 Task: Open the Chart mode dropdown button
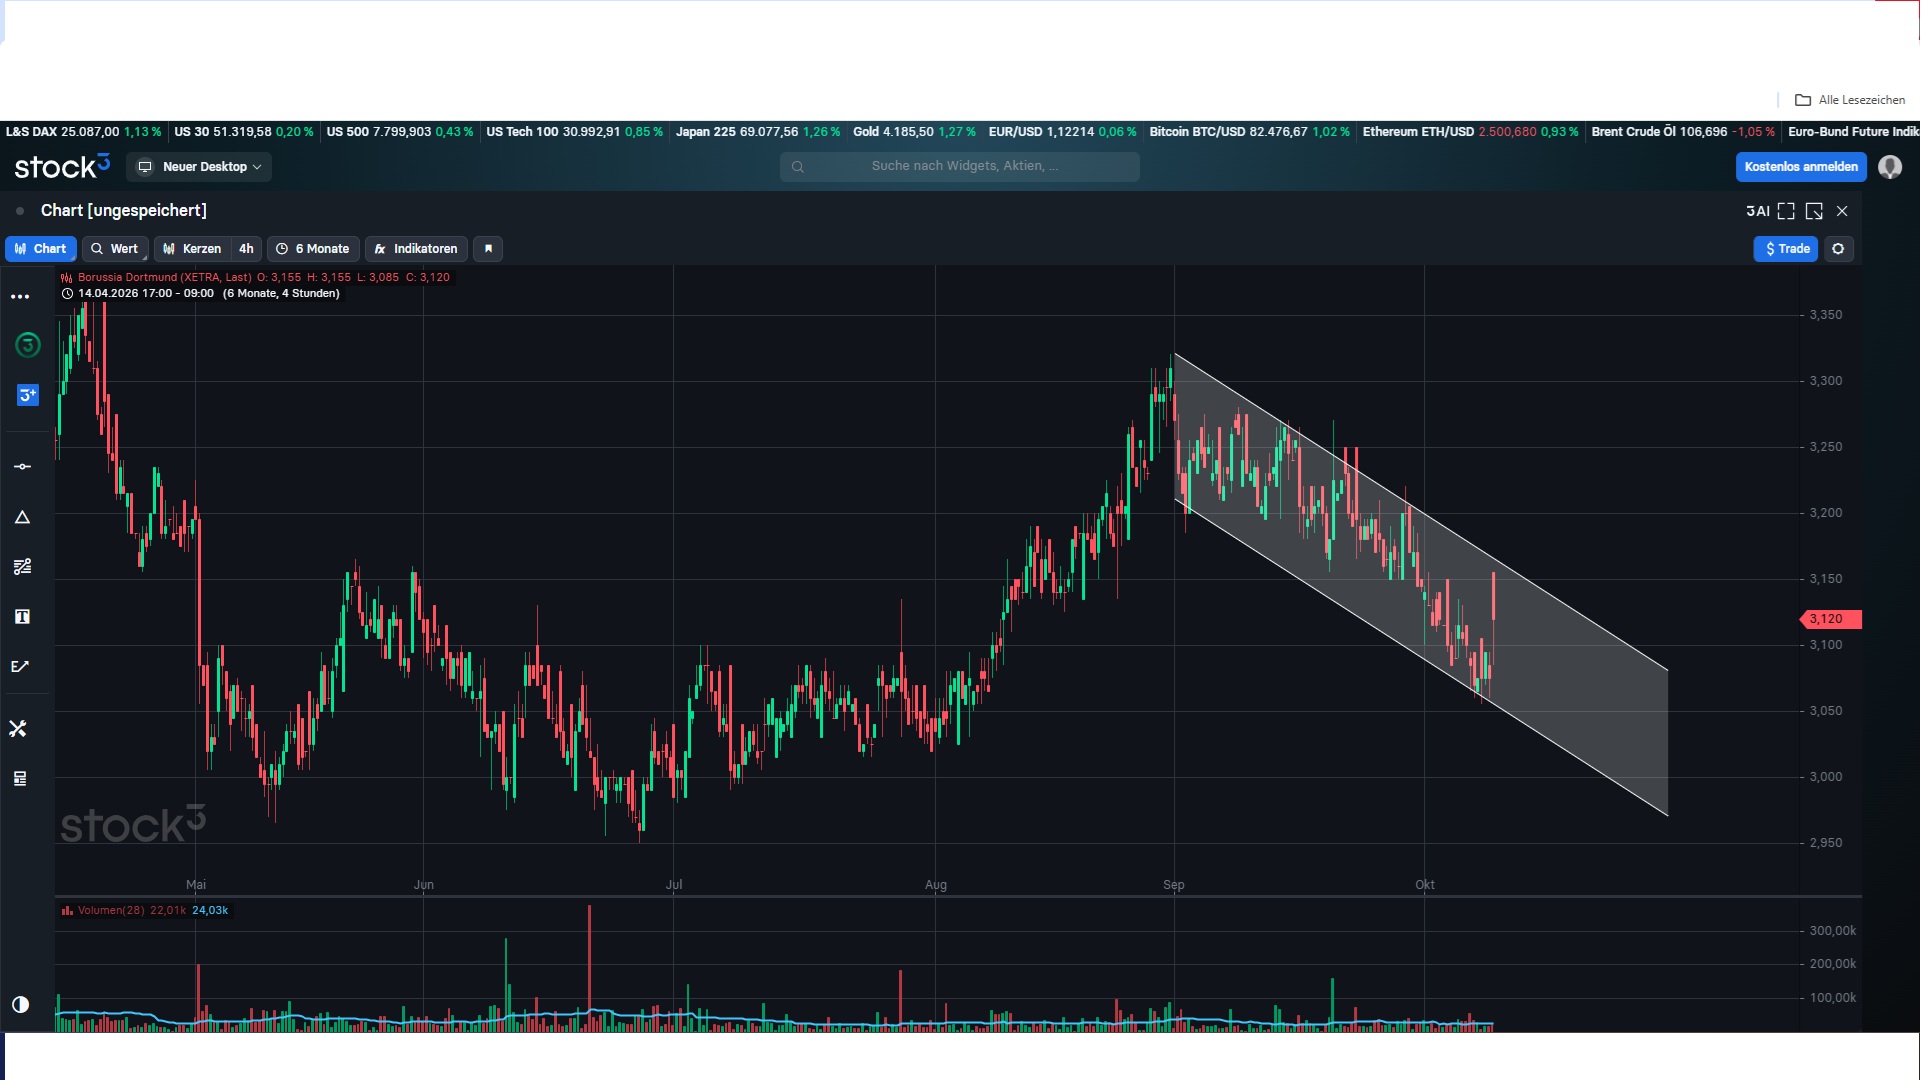tap(41, 249)
